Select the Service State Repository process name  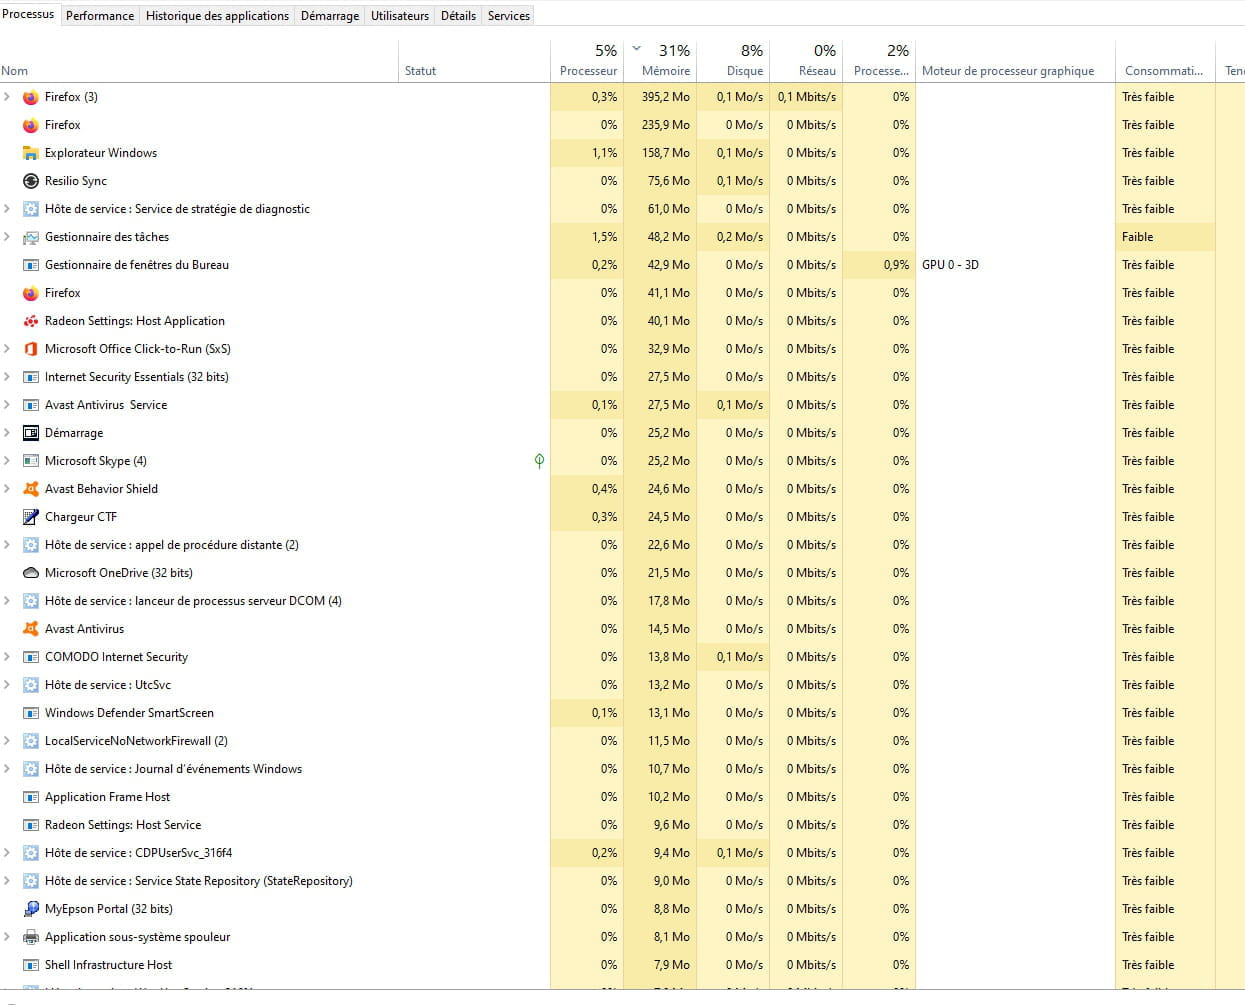199,881
